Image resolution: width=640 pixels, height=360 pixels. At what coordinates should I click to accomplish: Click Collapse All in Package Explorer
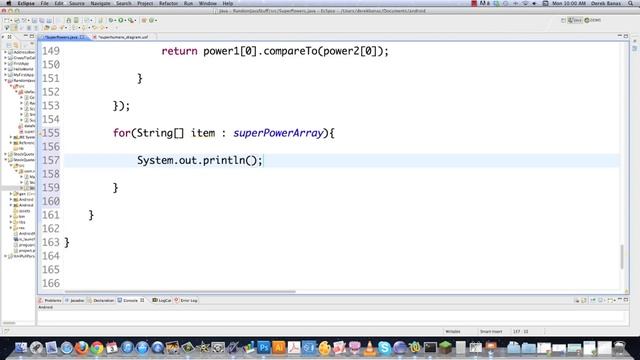9,44
